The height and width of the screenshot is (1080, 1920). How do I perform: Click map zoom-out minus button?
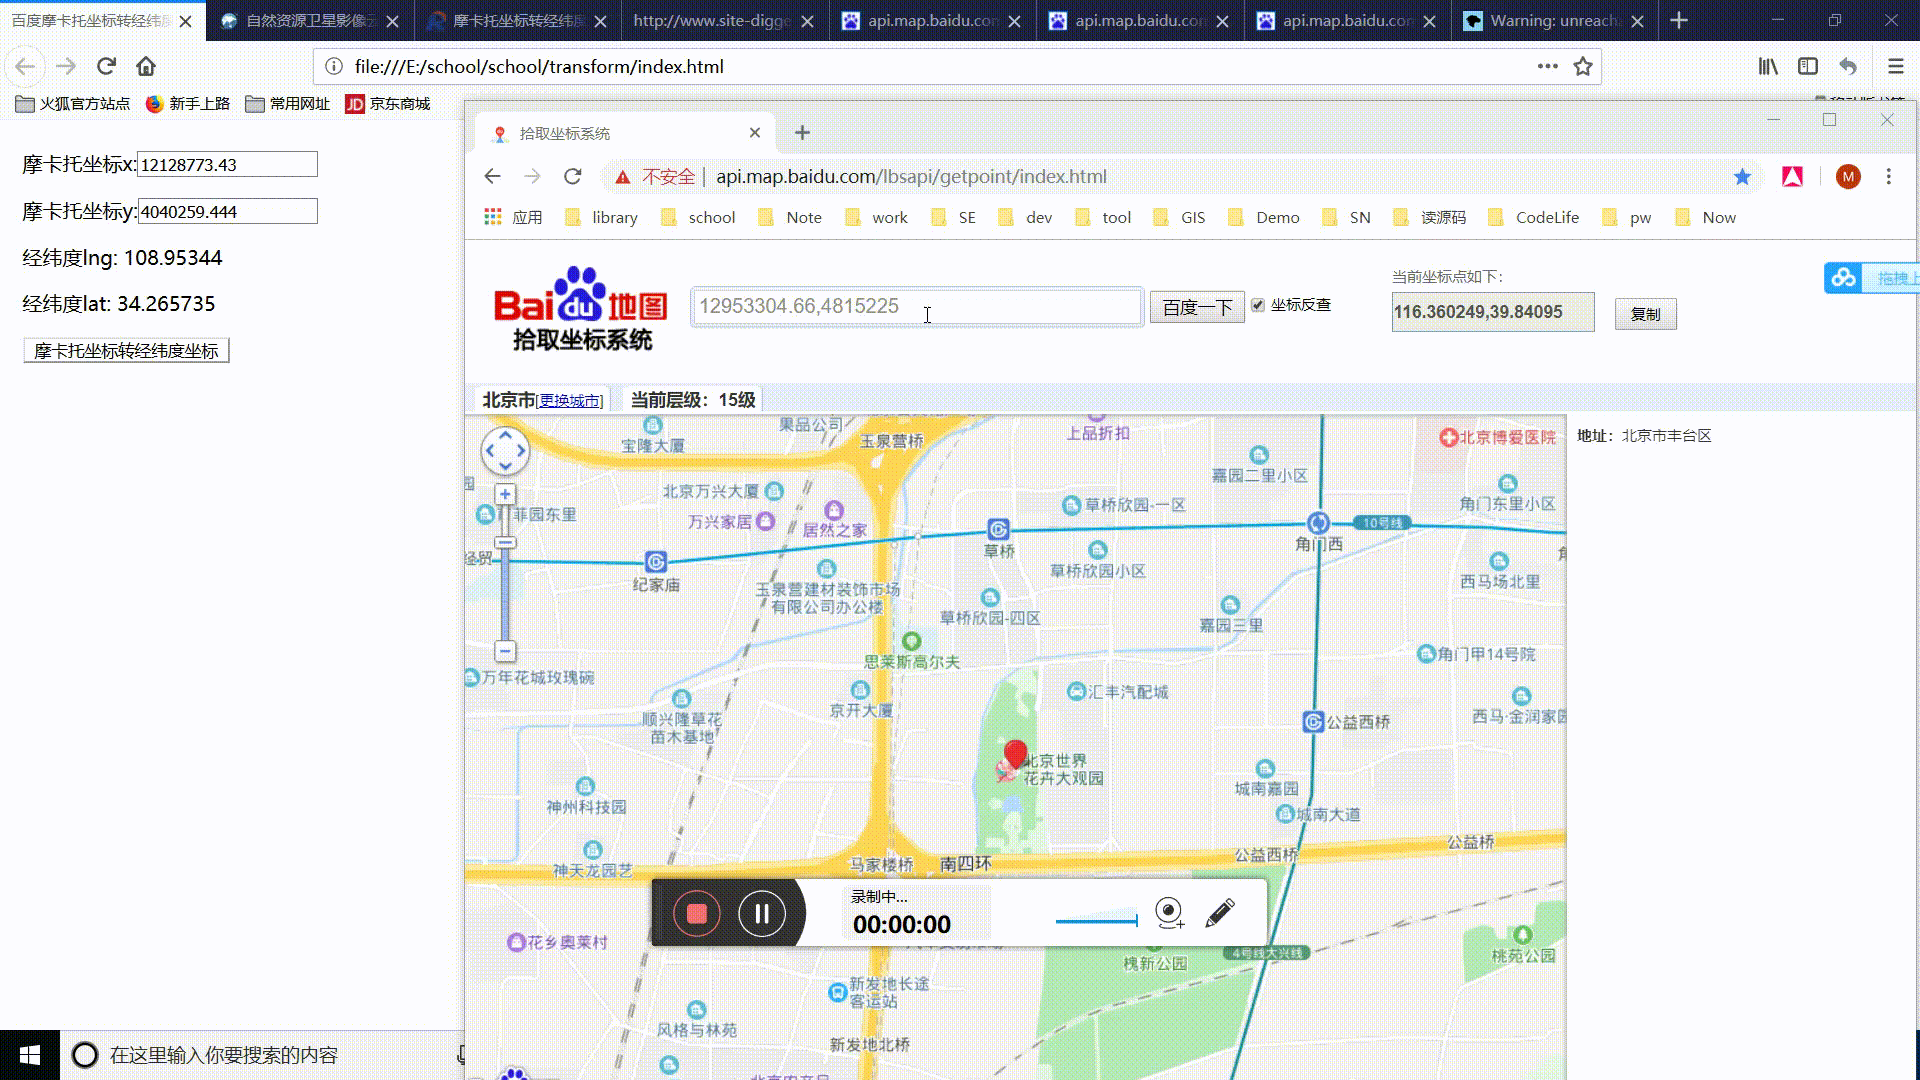tap(505, 651)
